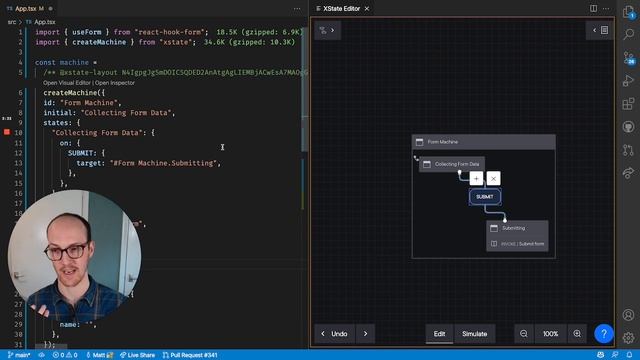Click the blue help question button
Screen dimensions: 640x360
pyautogui.click(x=604, y=334)
